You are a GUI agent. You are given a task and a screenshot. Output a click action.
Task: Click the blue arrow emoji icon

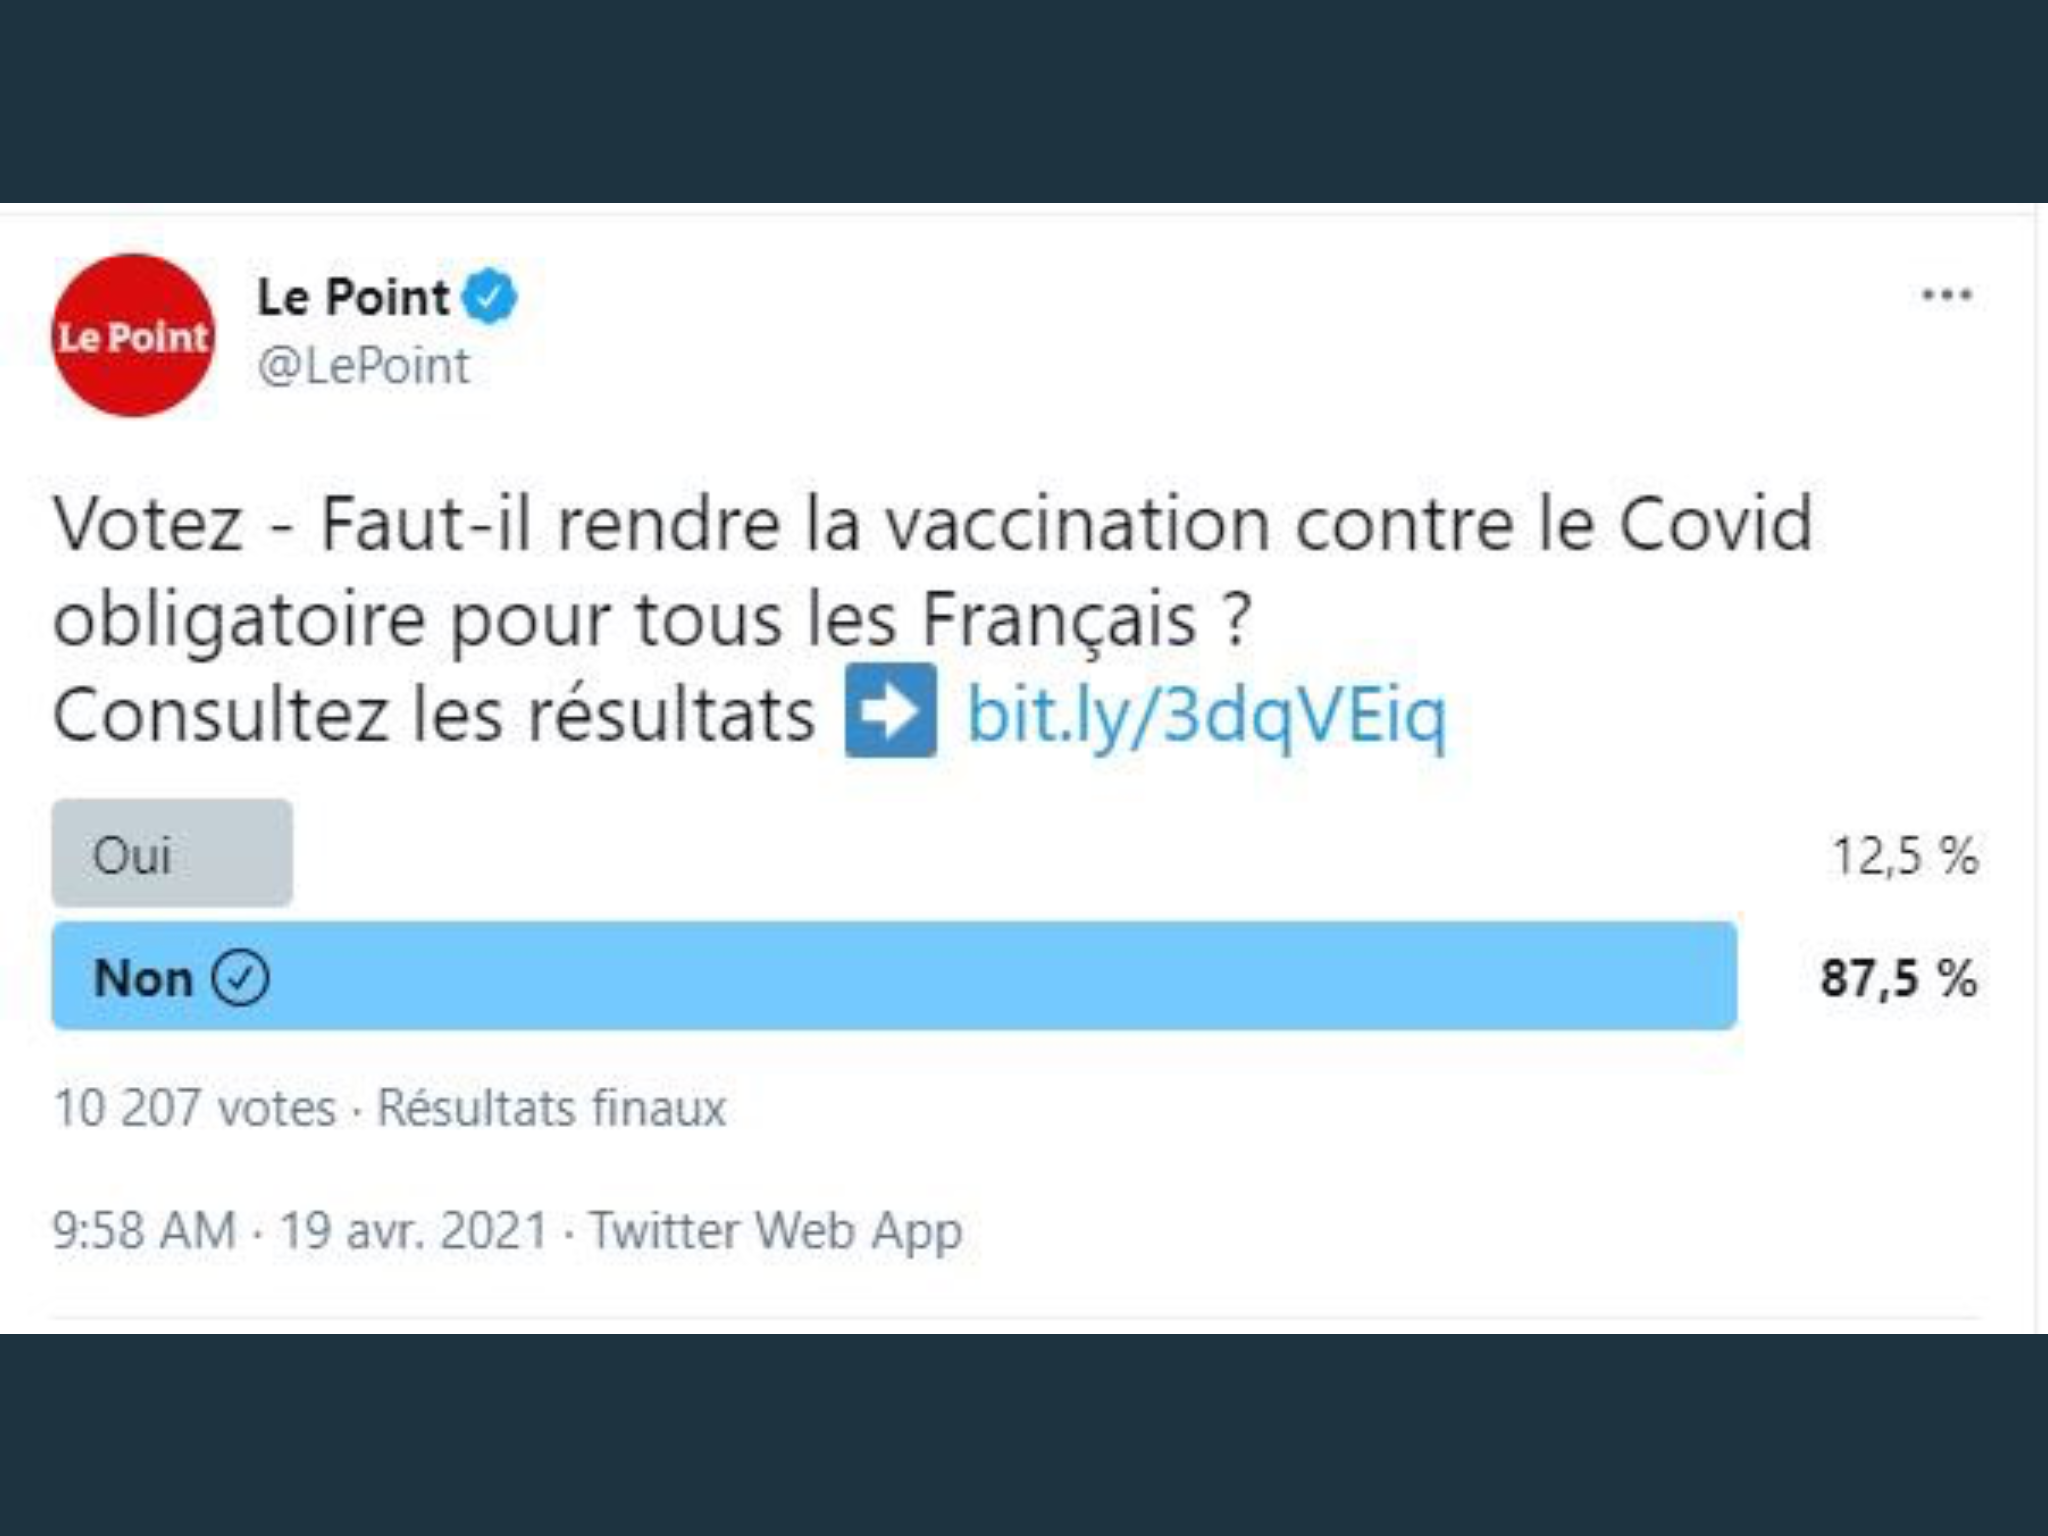tap(891, 711)
